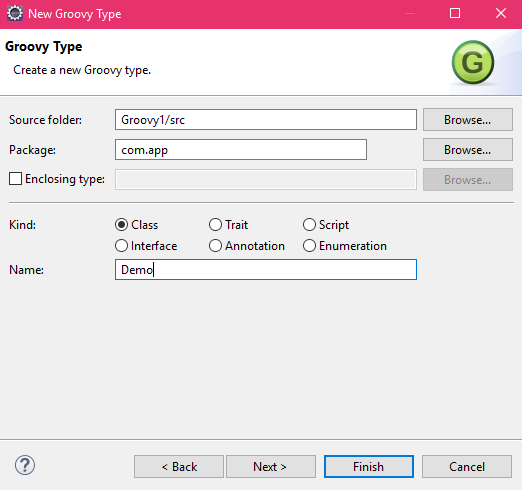Go Back to previous wizard page
The image size is (522, 490).
click(x=179, y=467)
